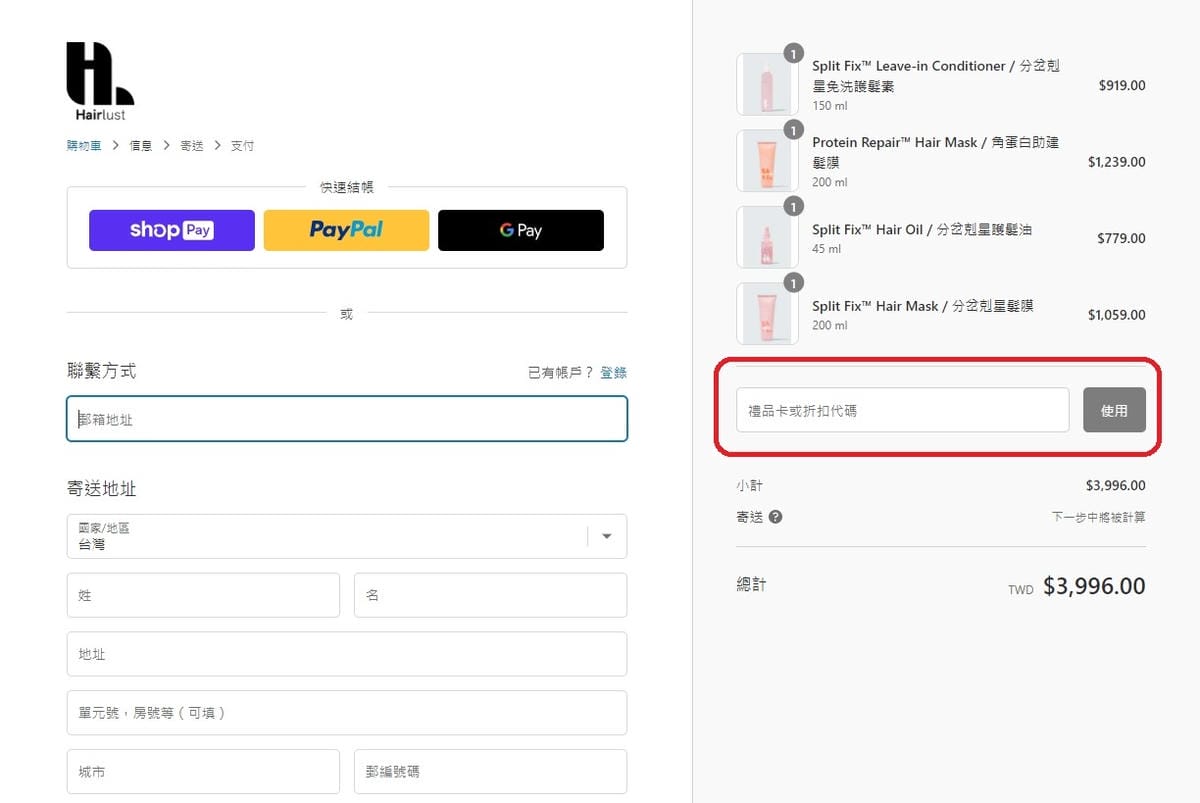Click the Split Fix Hair Mask thumbnail

pos(767,314)
